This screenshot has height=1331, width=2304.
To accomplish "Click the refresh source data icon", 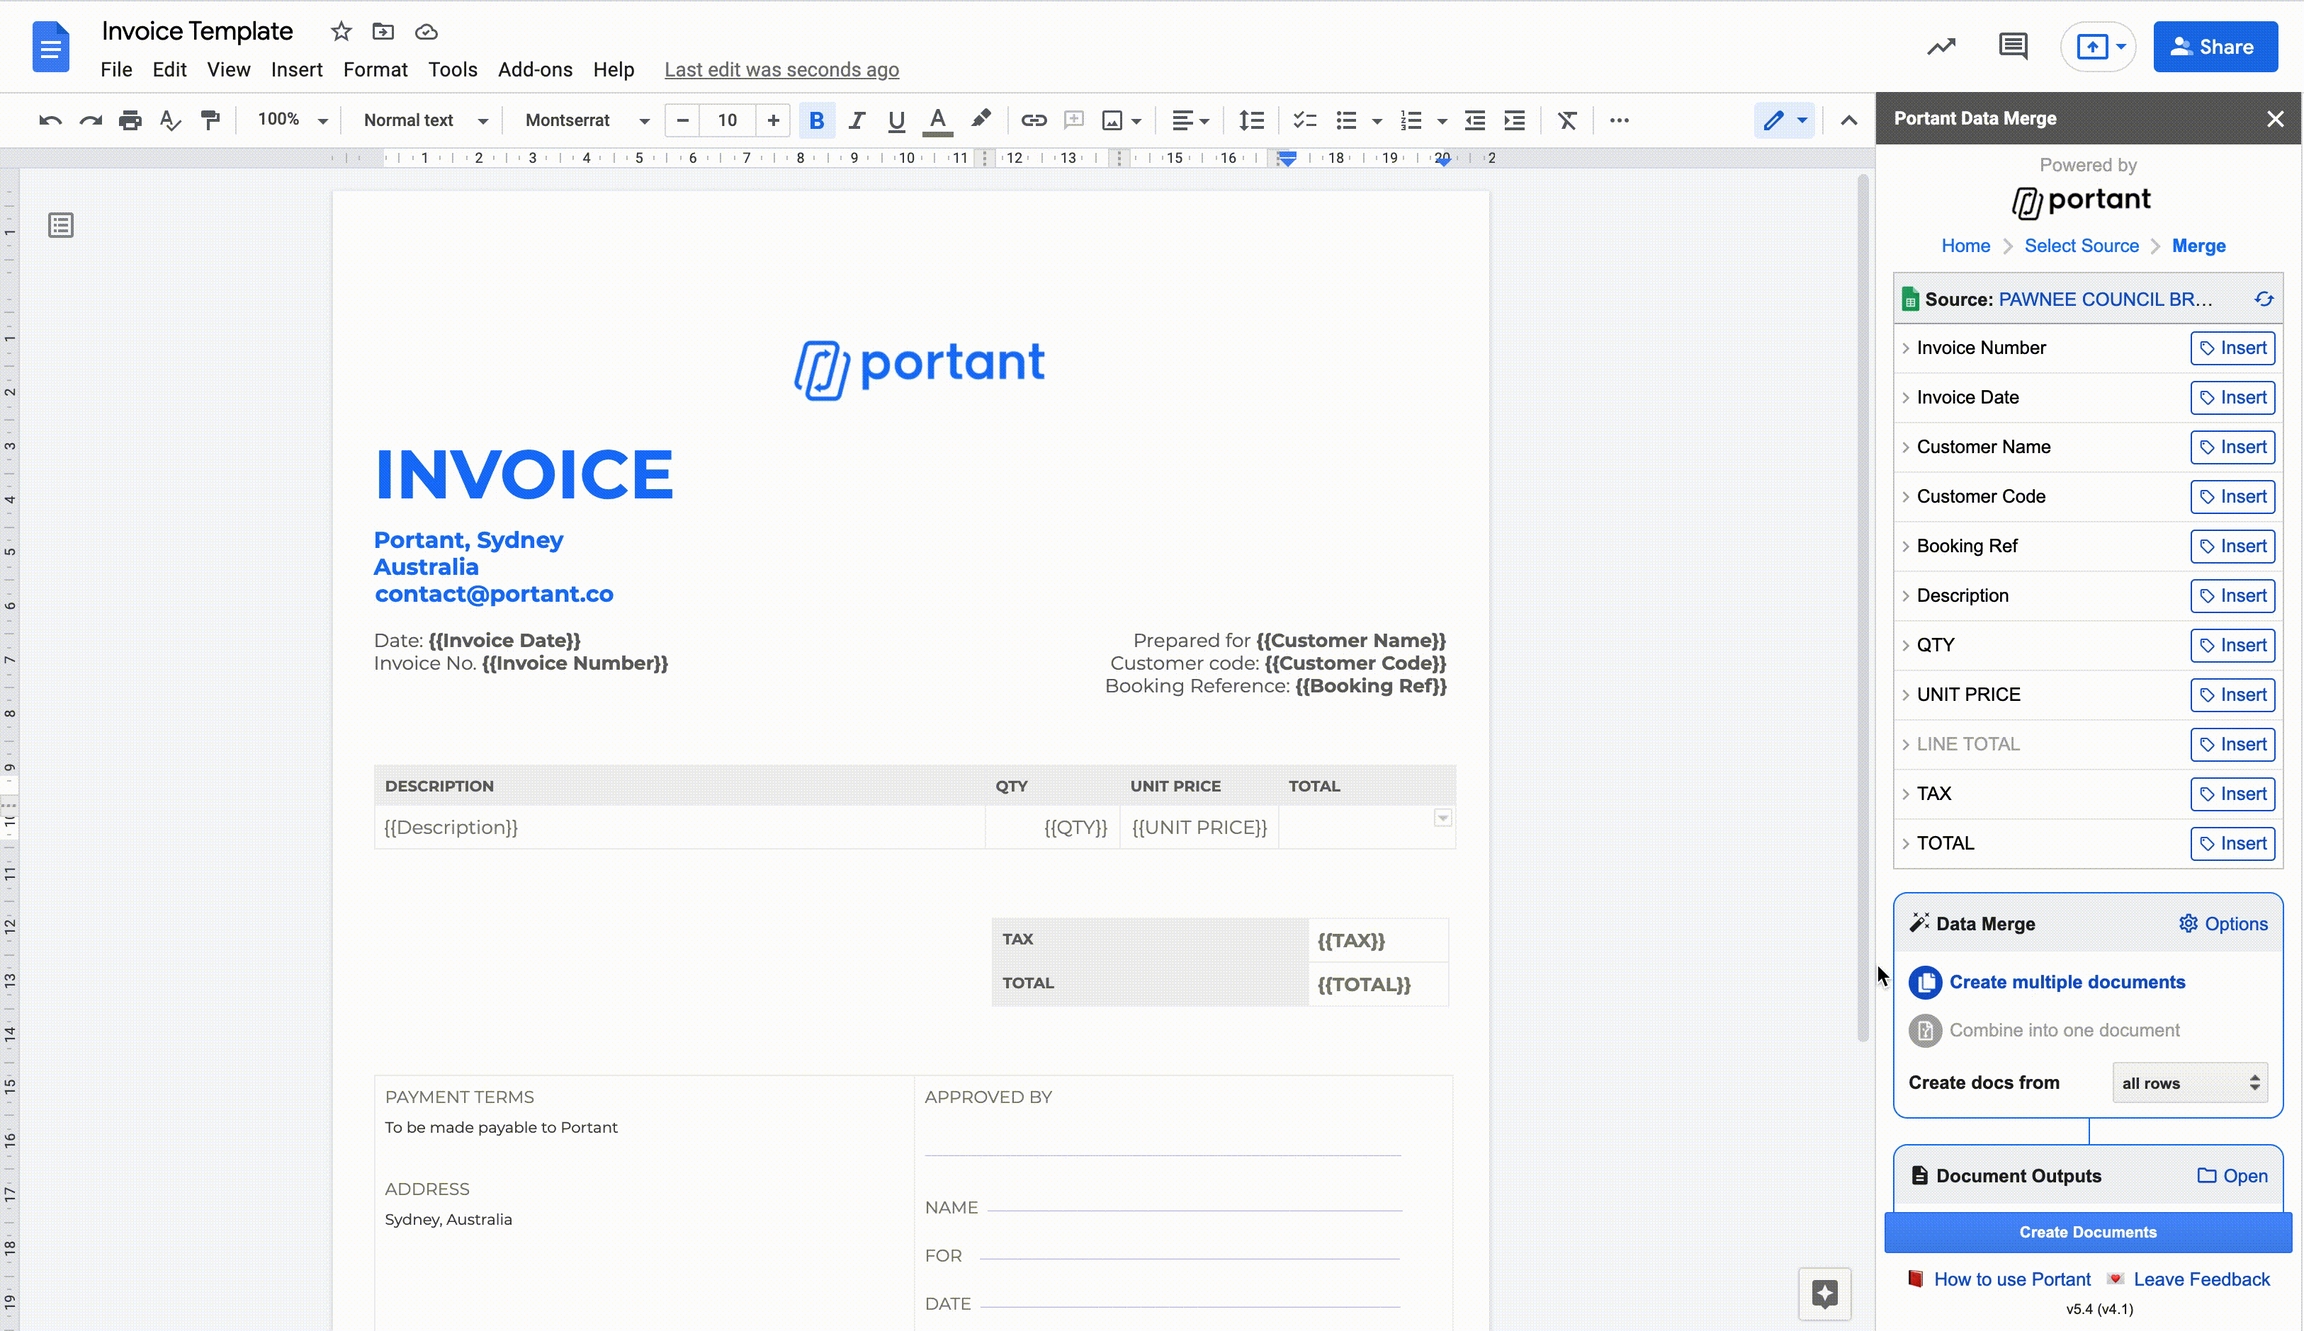I will (2264, 299).
